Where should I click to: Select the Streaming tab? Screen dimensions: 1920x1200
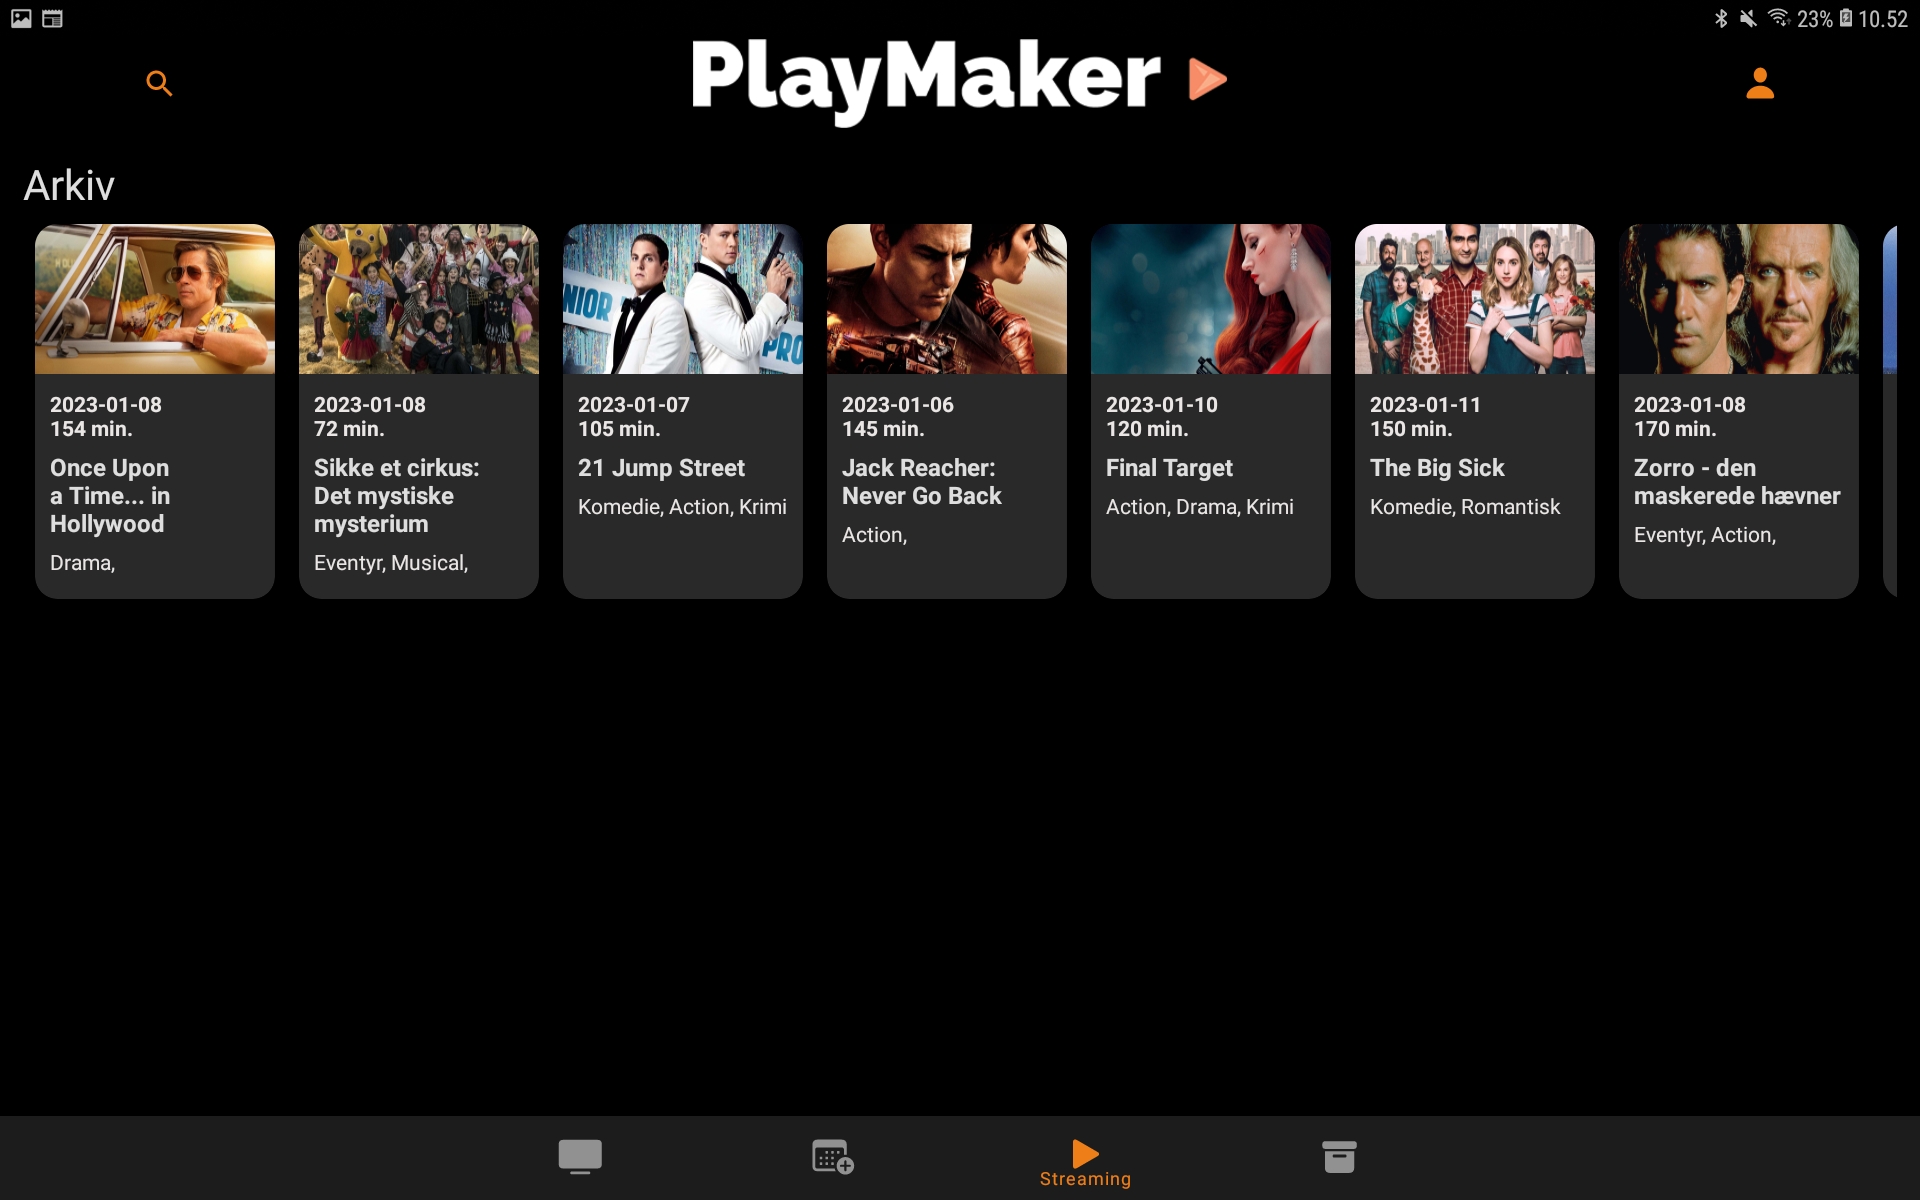coord(1085,1163)
